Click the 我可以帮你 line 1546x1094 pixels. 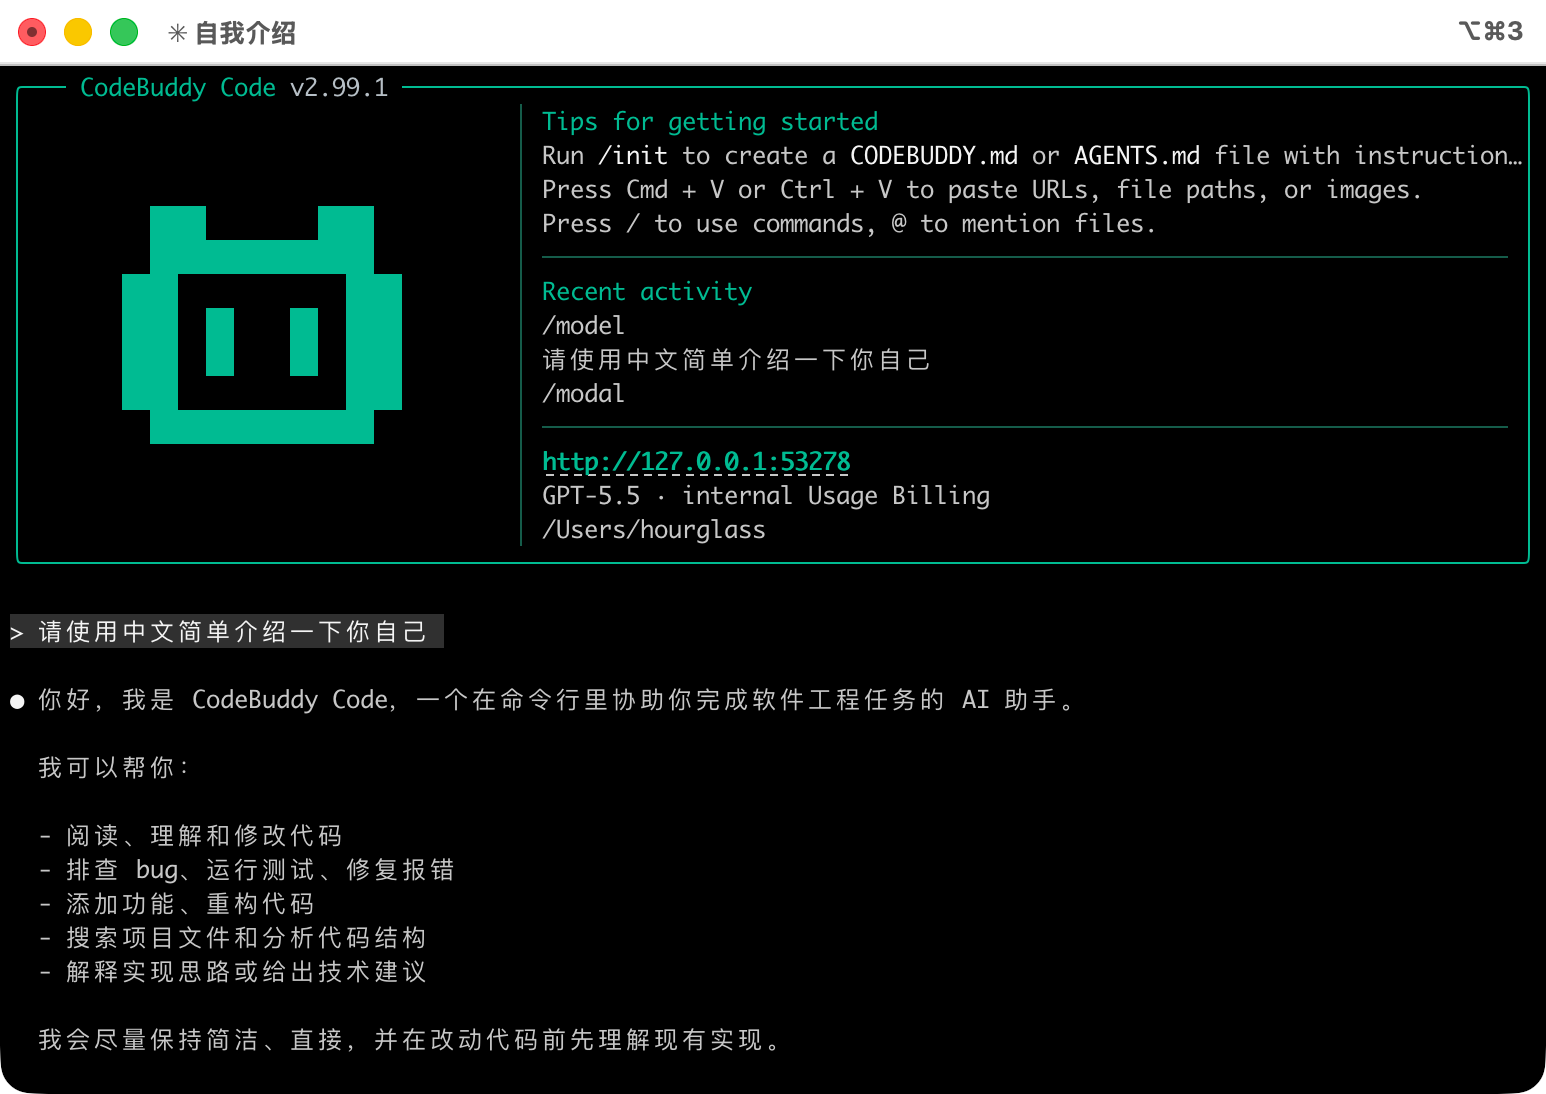coord(114,768)
